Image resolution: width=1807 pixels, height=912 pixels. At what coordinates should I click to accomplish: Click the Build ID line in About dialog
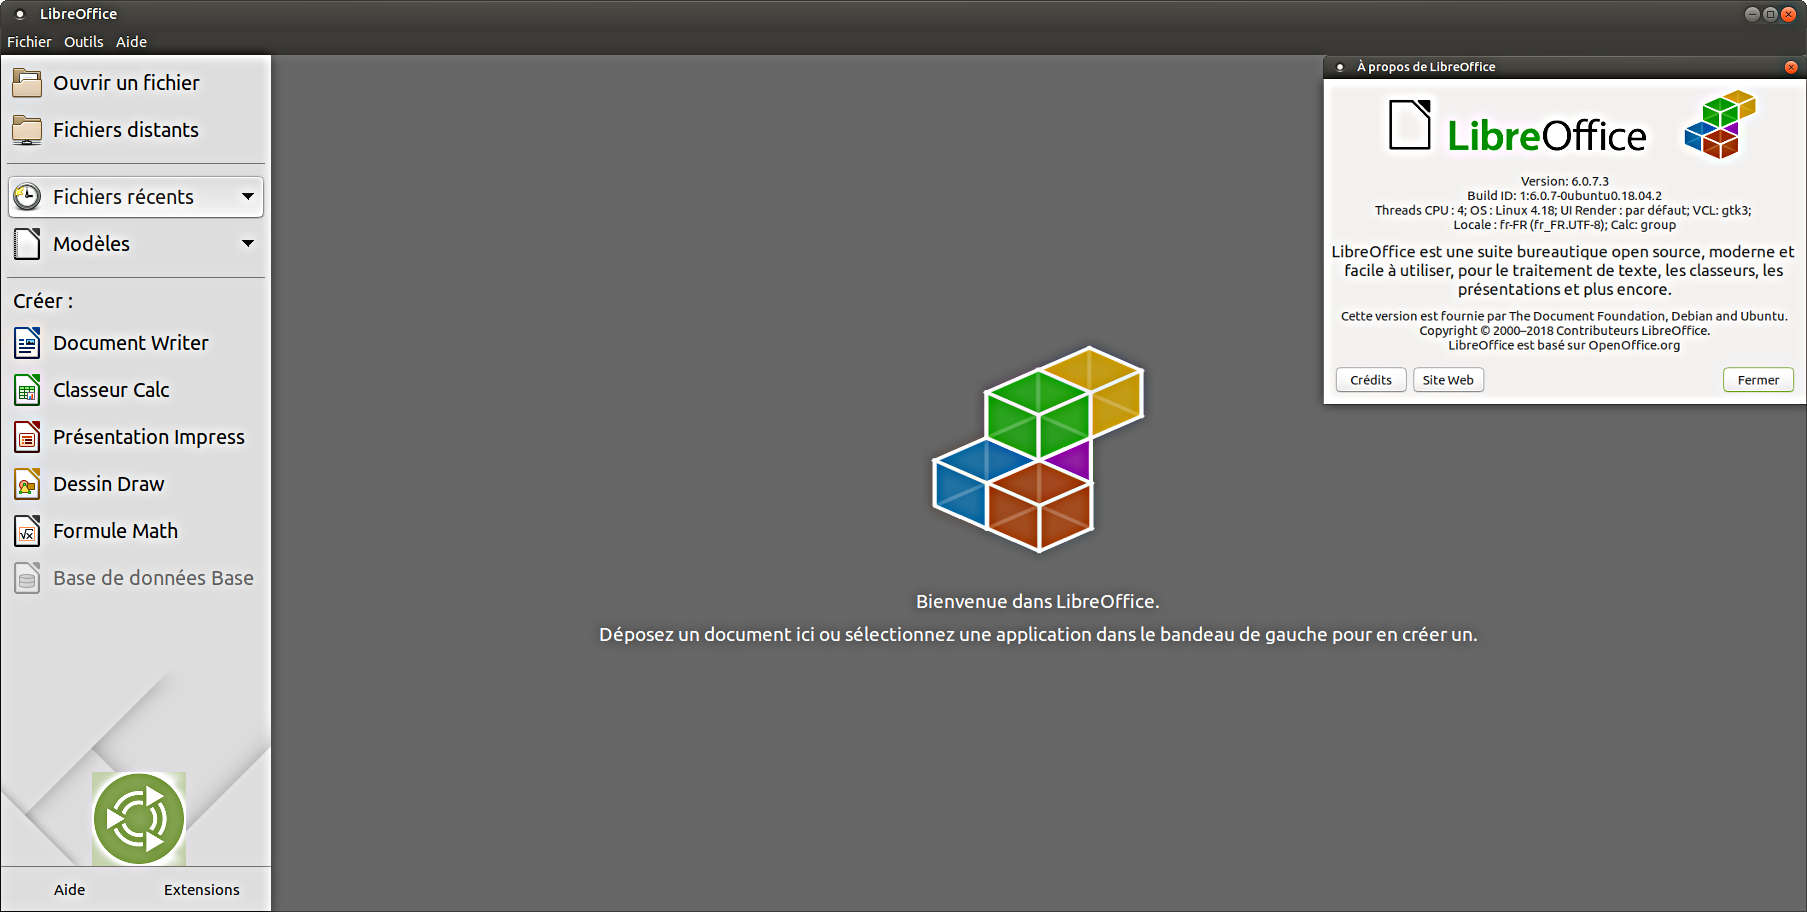[x=1565, y=196]
